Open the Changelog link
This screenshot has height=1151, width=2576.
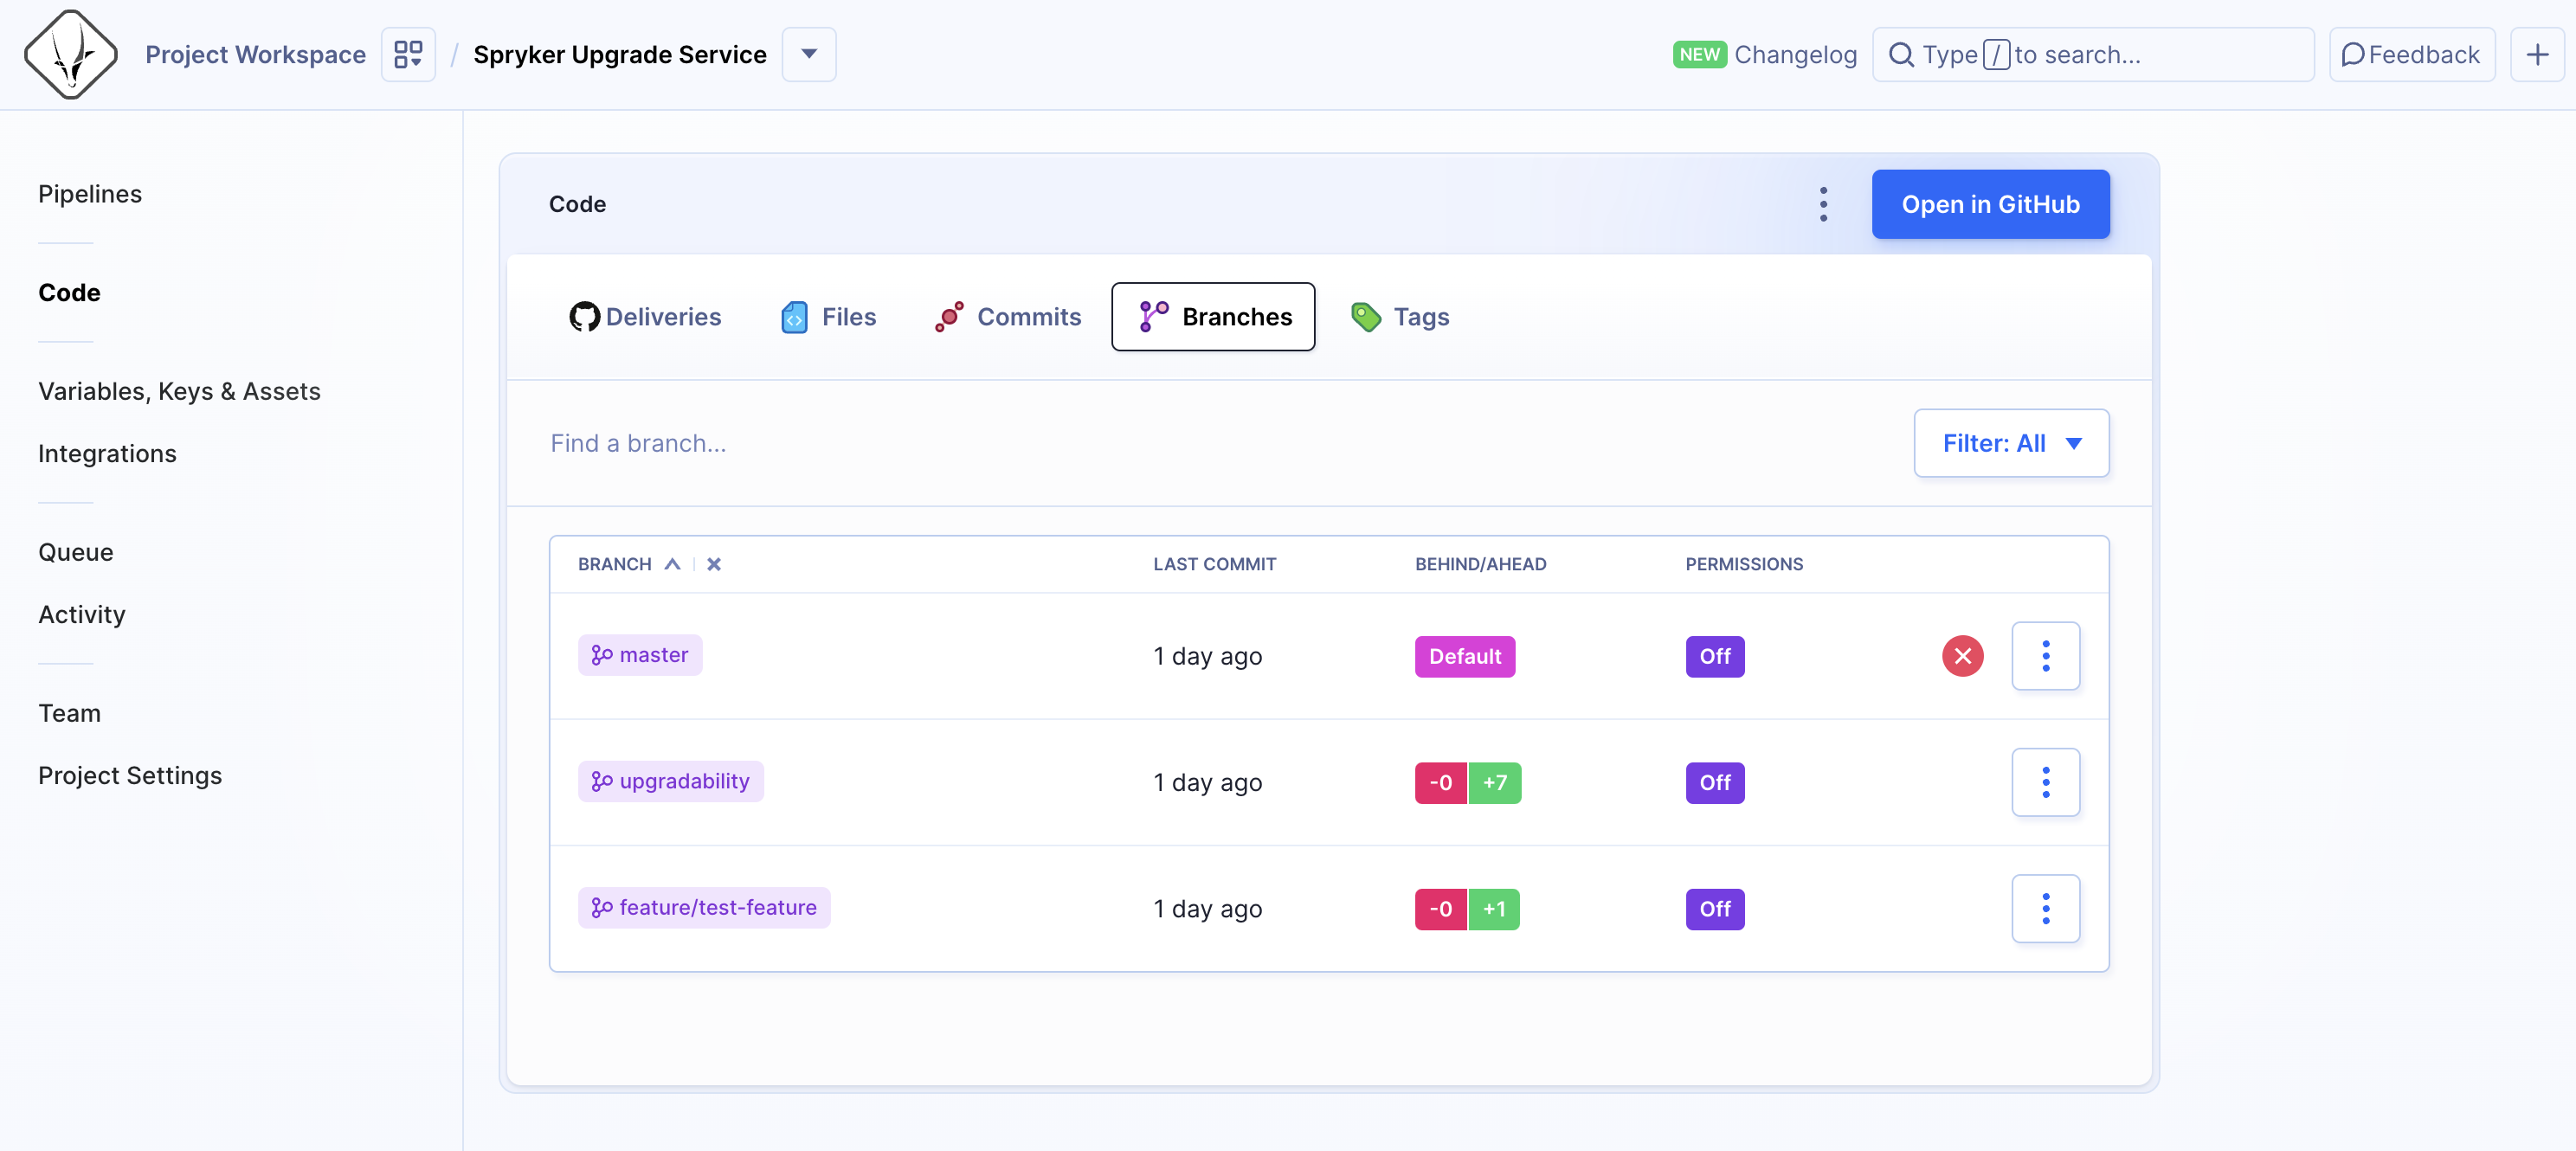click(1795, 55)
